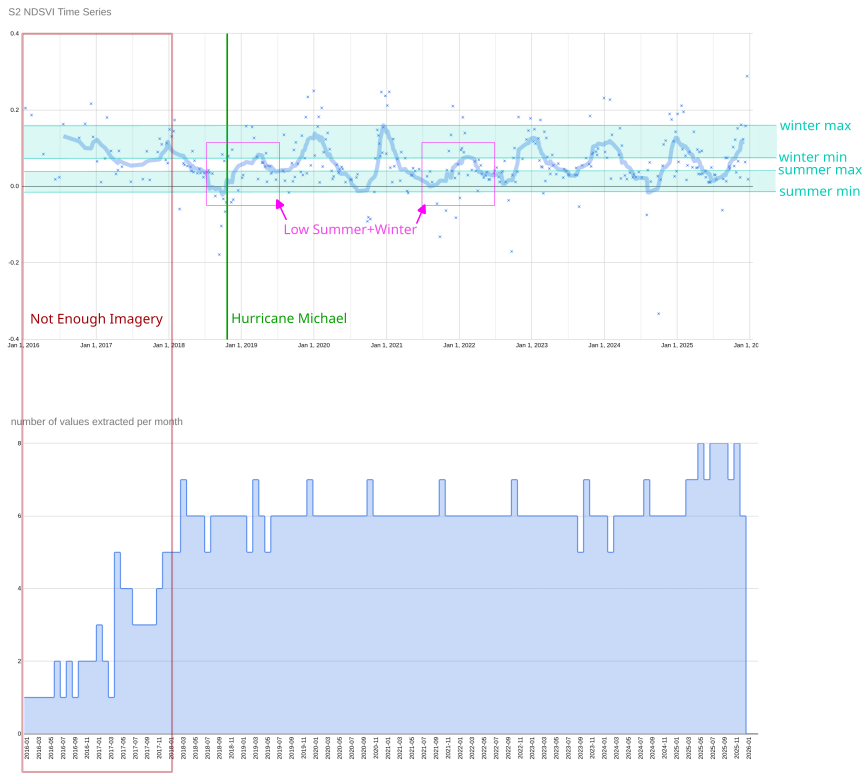Click the '2016-01' label on bottom chart axis
862x773 pixels.
click(x=27, y=748)
